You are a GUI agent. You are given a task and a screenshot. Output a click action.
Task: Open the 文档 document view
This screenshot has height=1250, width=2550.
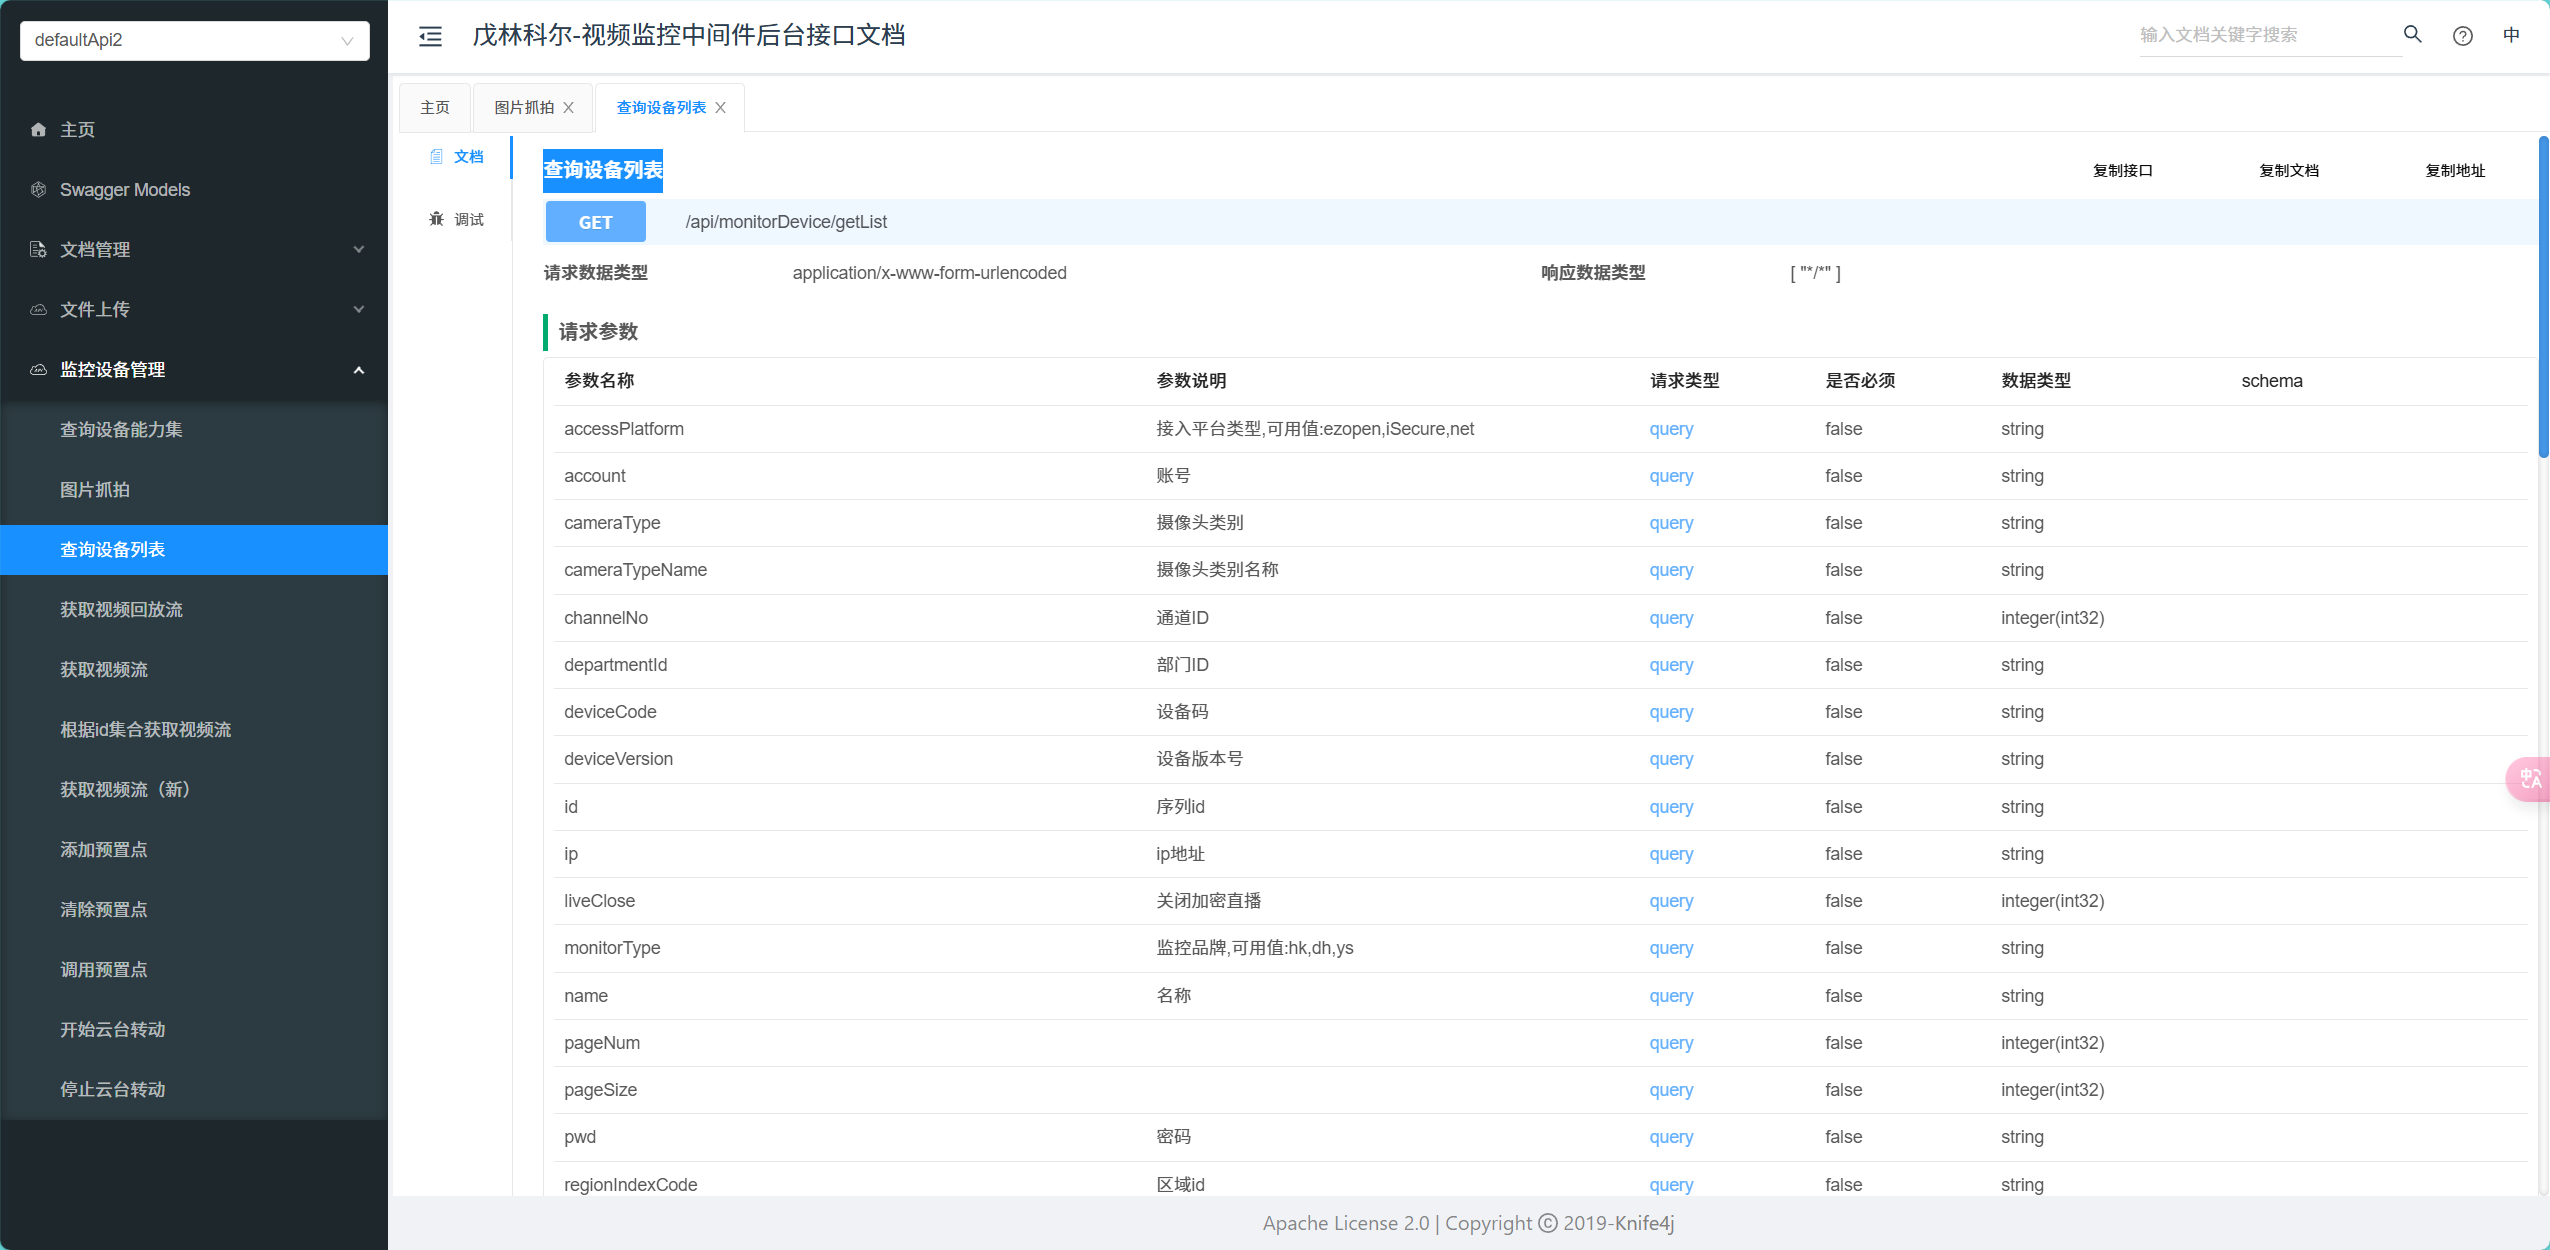[457, 157]
